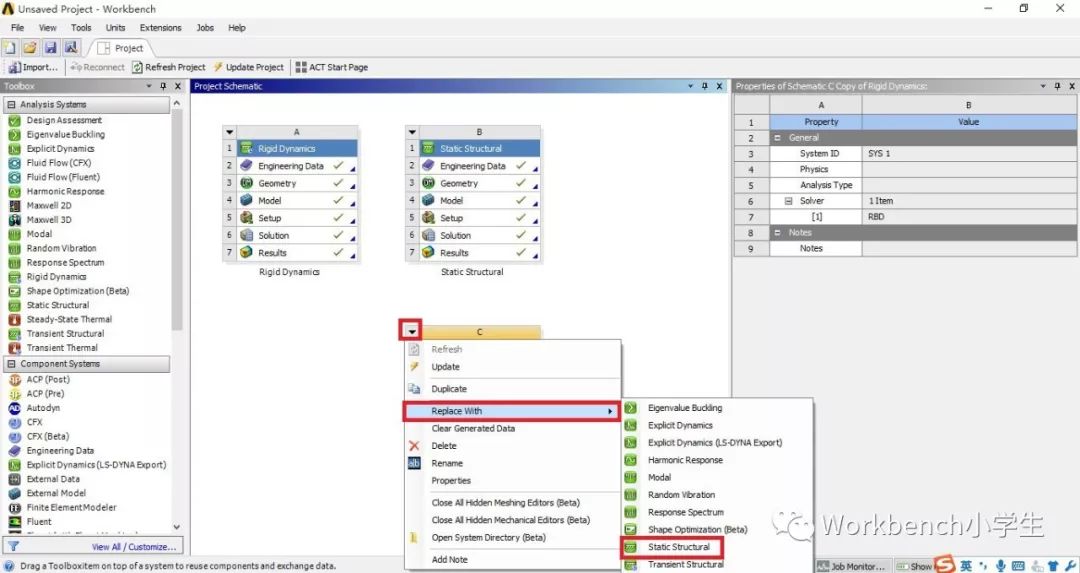
Task: Collapse the Notes property group
Action: point(778,233)
